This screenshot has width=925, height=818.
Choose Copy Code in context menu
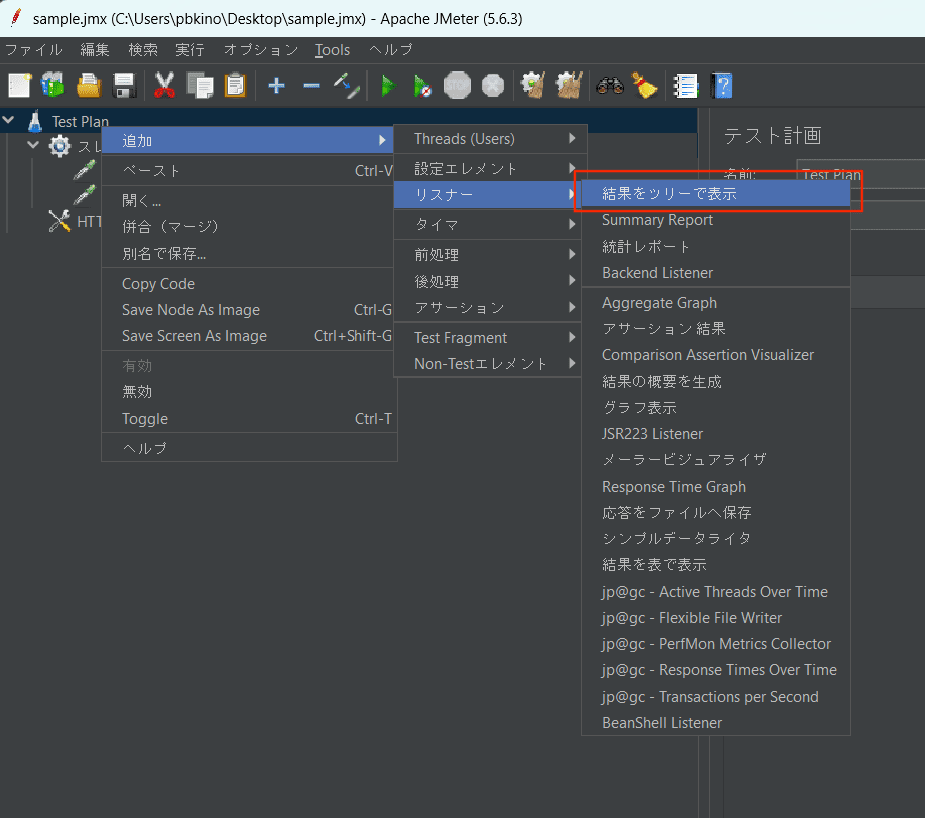tap(248, 284)
